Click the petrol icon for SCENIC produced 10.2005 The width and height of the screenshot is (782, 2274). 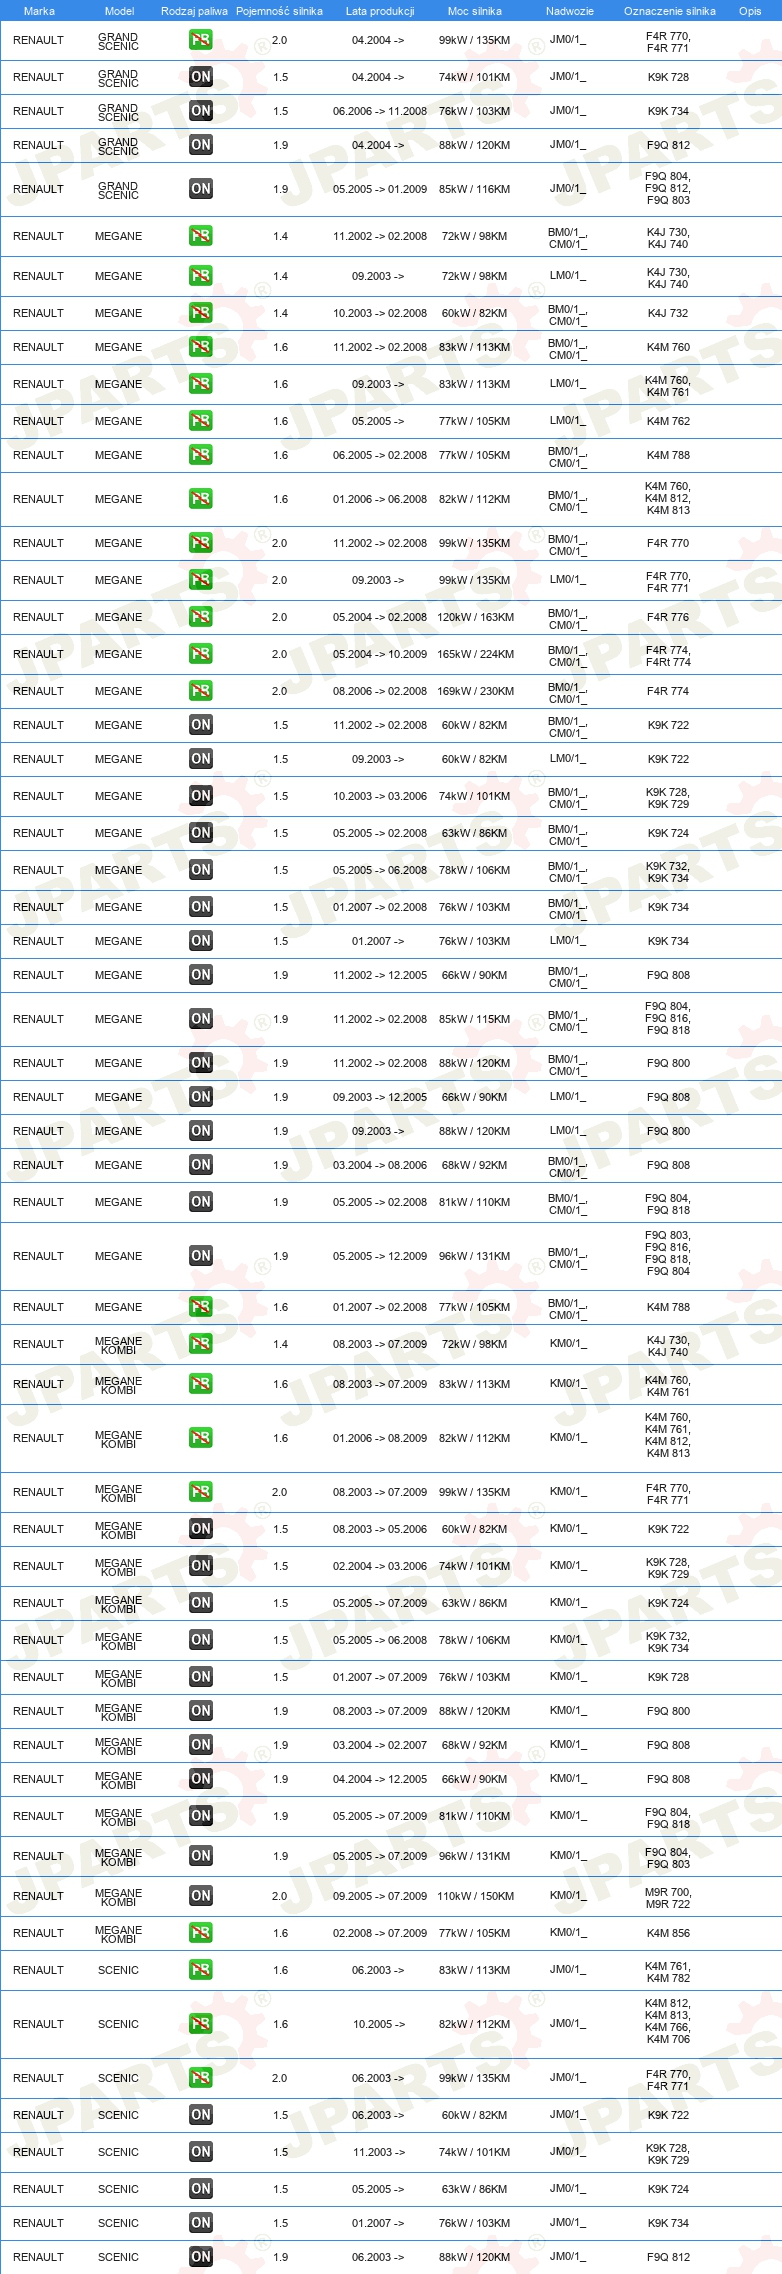(x=201, y=2024)
